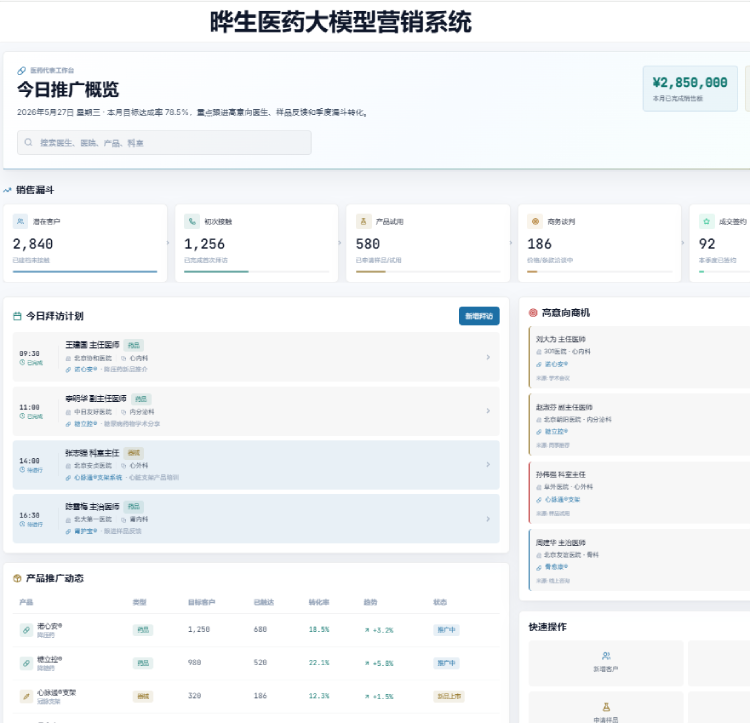Open the 骨愈康 link in 周建华 card
This screenshot has height=723, width=750.
click(x=556, y=567)
